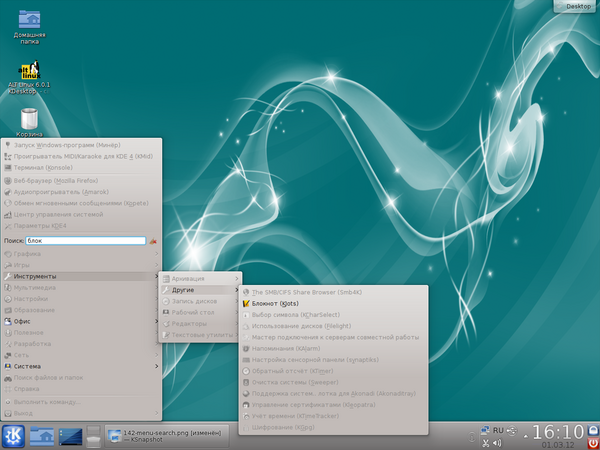This screenshot has height=450, width=600.
Task: Open the Корзина trash icon on desktop
Action: [30, 119]
